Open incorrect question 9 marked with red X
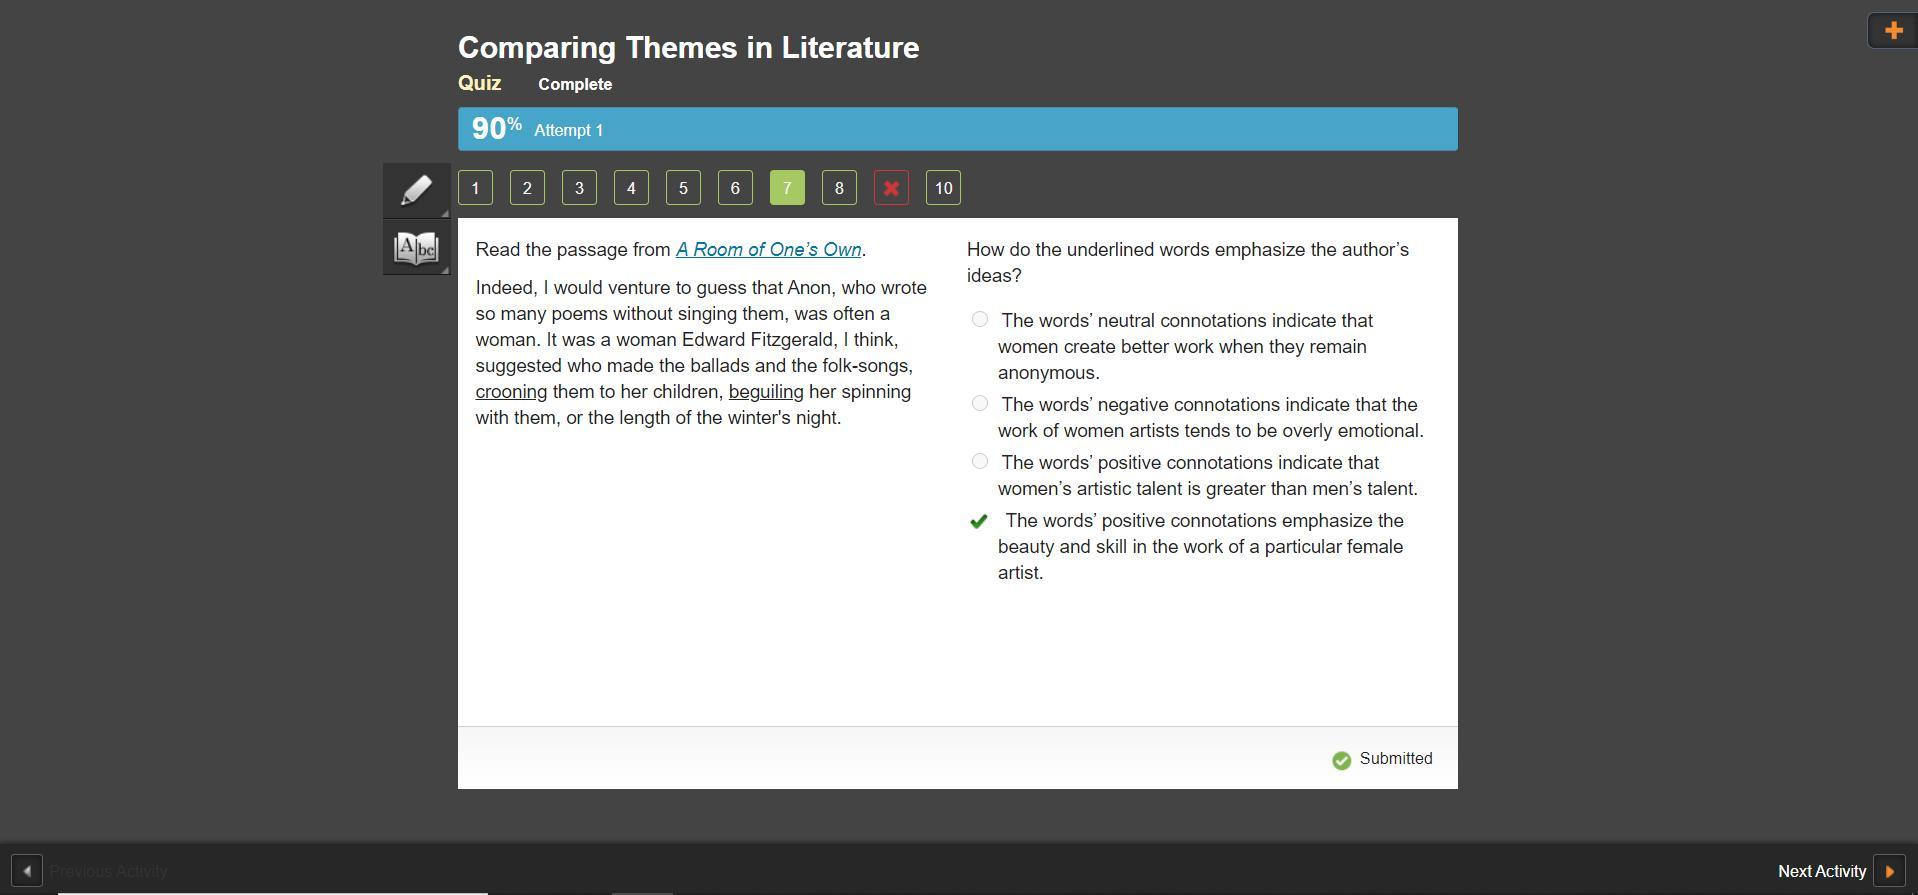The height and width of the screenshot is (895, 1918). [891, 188]
